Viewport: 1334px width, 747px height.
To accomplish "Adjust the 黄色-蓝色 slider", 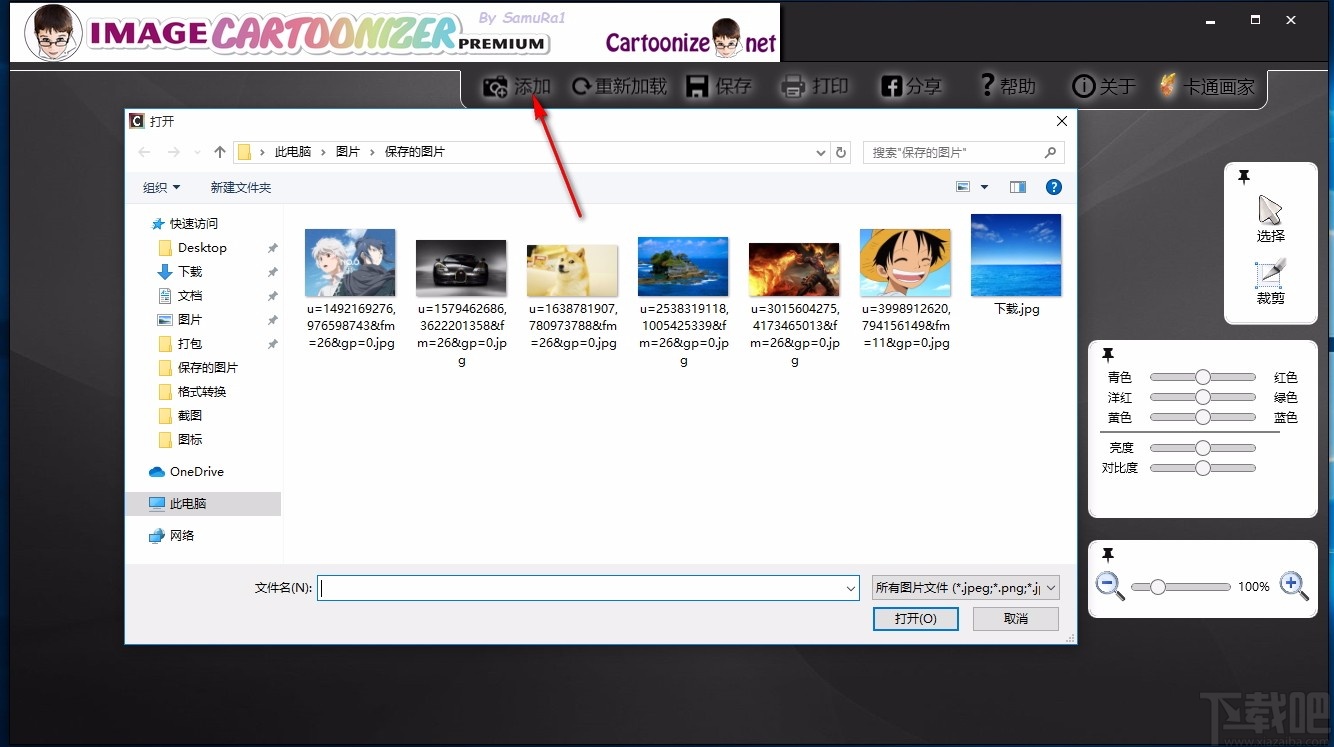I will coord(1202,417).
